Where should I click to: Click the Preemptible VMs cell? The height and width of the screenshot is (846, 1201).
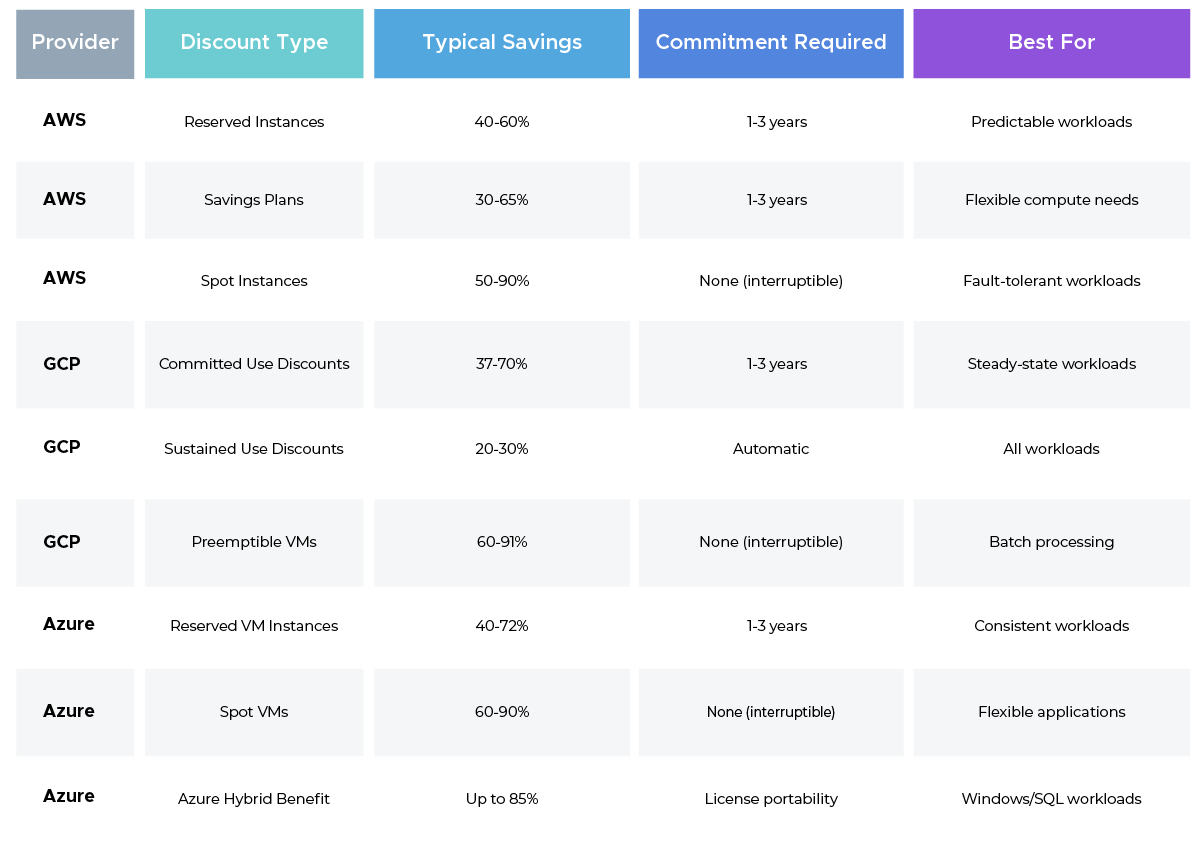[x=253, y=541]
